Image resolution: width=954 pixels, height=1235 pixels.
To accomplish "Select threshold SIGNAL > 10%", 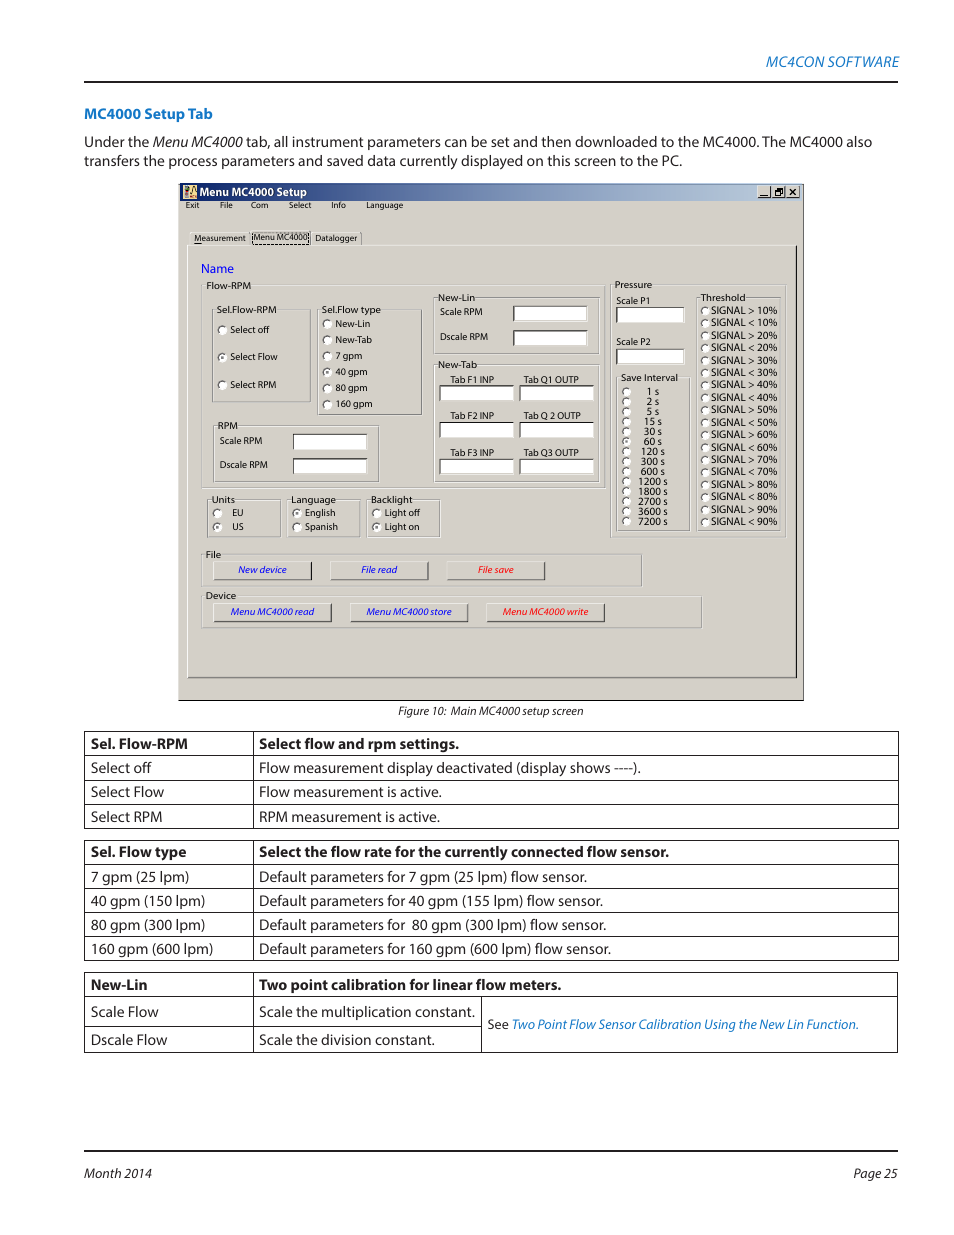I will pyautogui.click(x=705, y=311).
